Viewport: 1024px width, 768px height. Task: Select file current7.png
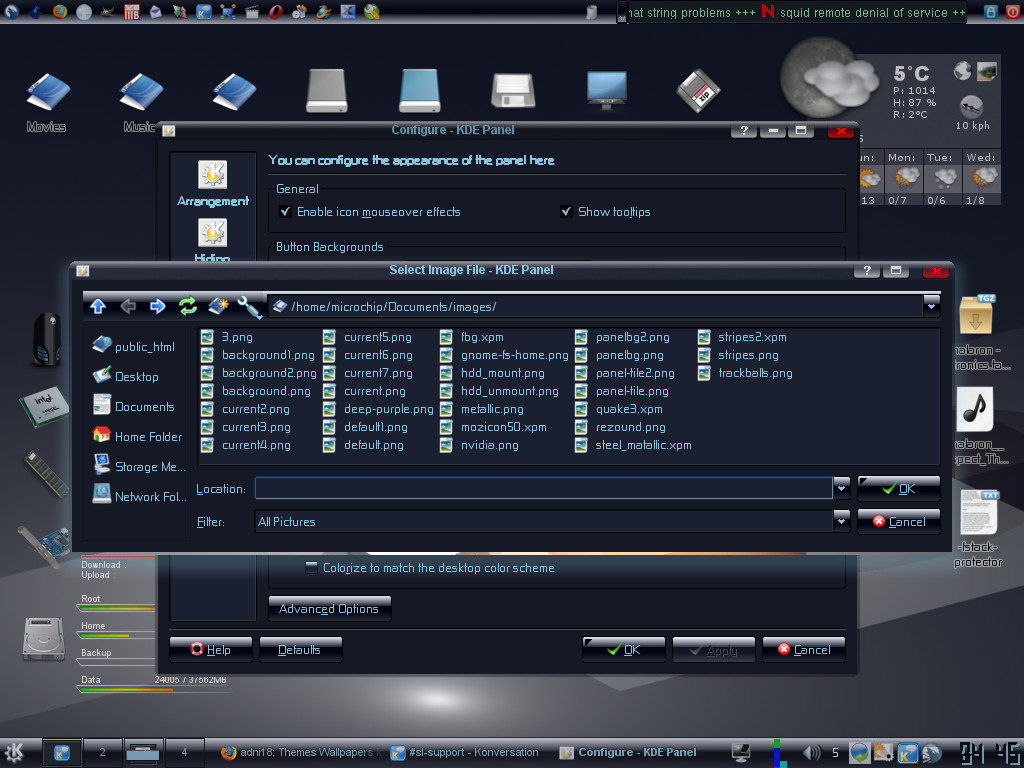pyautogui.click(x=368, y=373)
